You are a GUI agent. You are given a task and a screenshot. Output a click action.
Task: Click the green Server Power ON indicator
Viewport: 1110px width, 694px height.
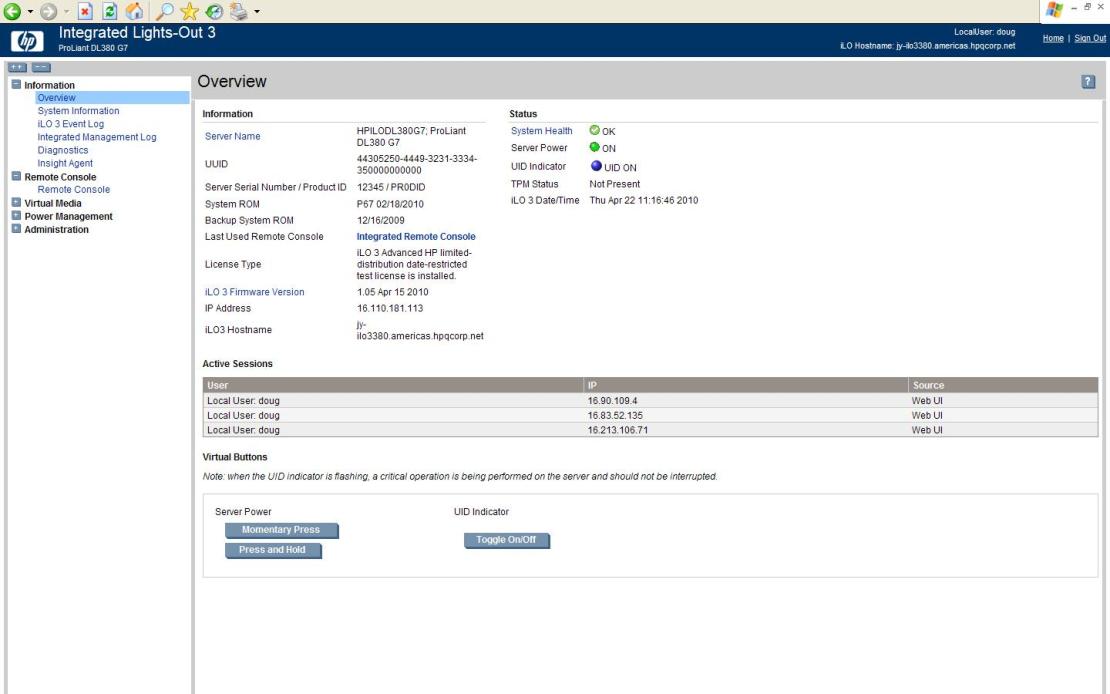(x=595, y=147)
